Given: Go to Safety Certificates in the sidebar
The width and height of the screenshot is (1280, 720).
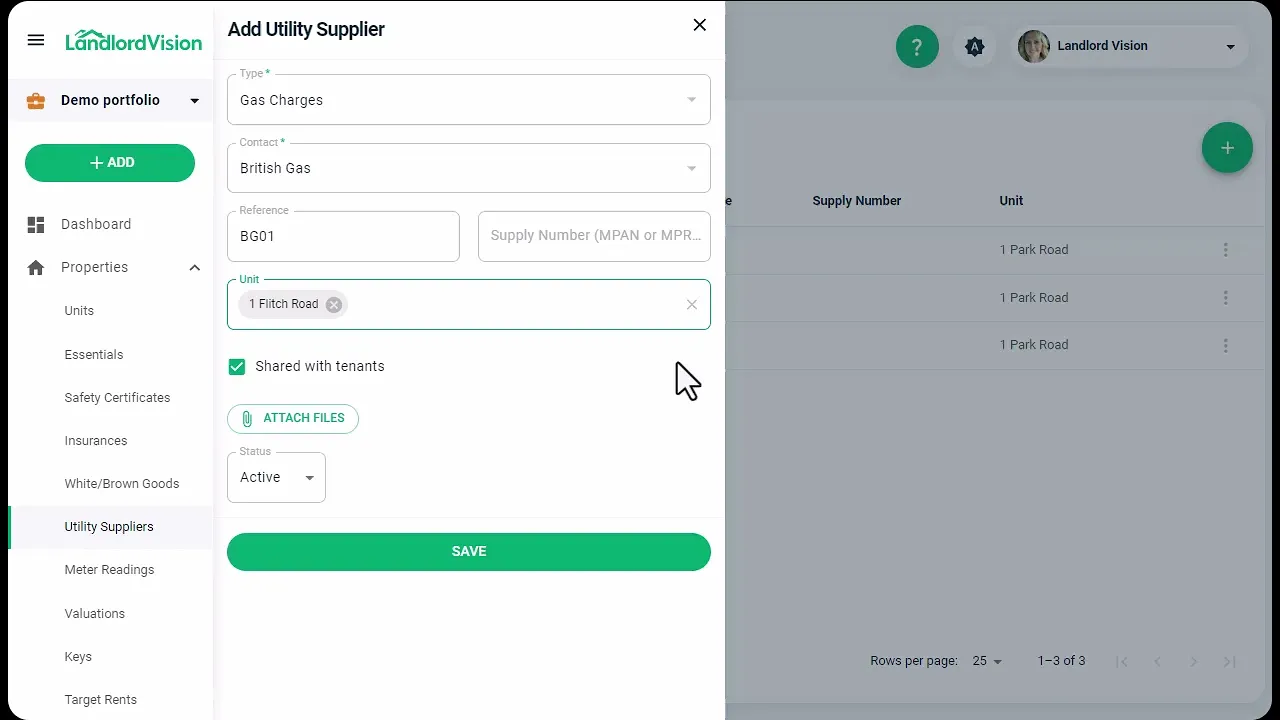Looking at the screenshot, I should pyautogui.click(x=117, y=397).
